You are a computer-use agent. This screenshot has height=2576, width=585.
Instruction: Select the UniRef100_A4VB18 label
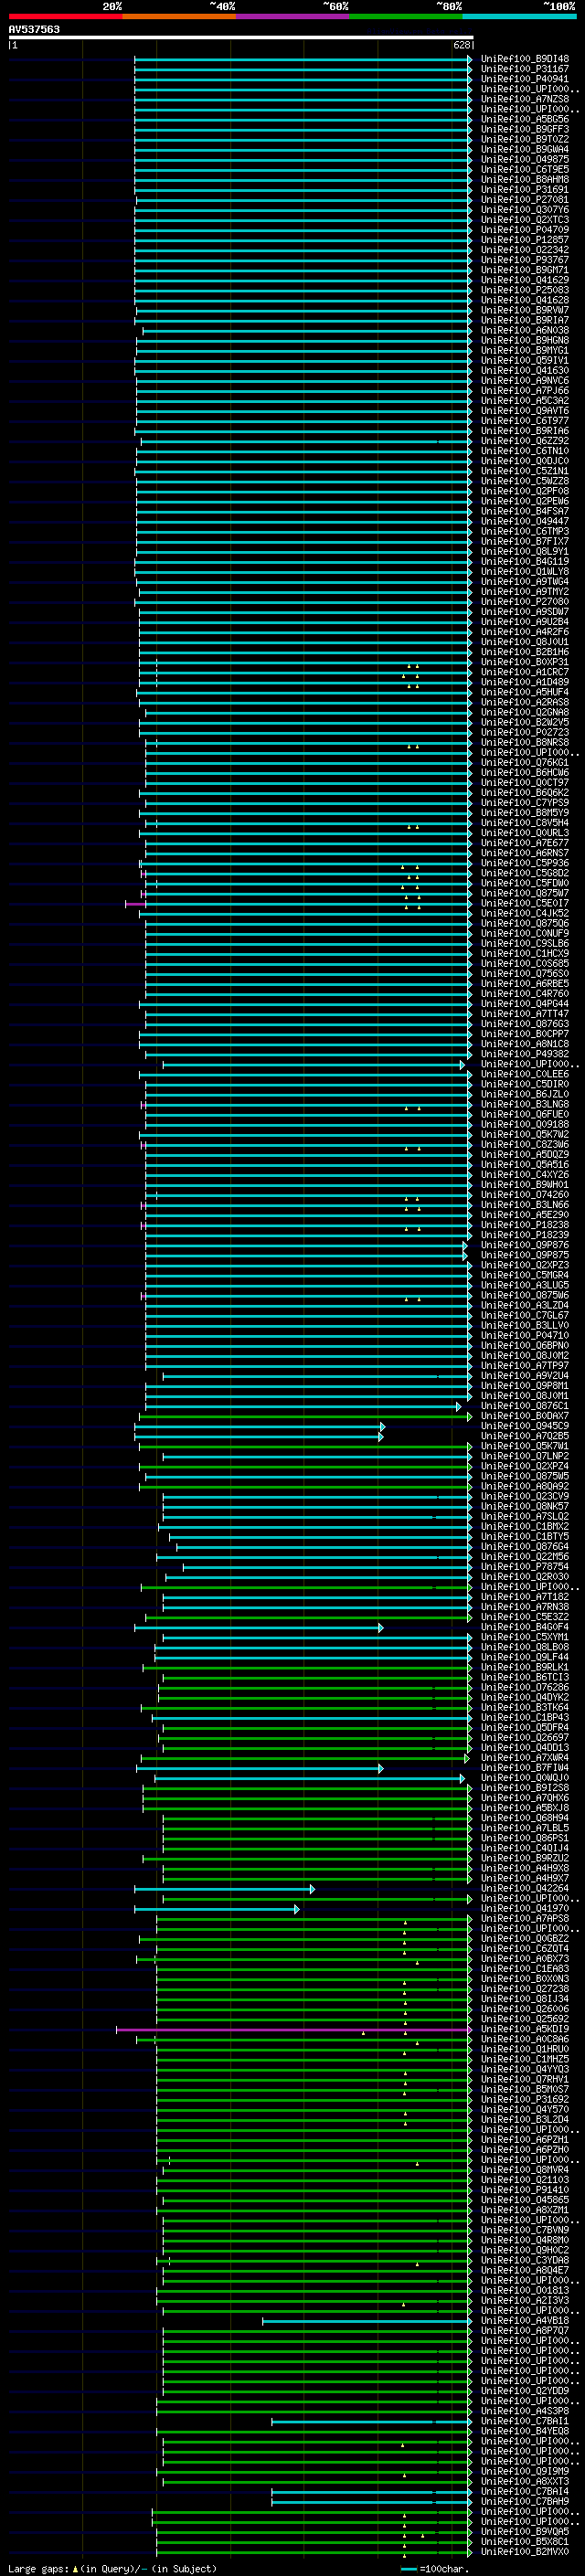click(x=525, y=2321)
